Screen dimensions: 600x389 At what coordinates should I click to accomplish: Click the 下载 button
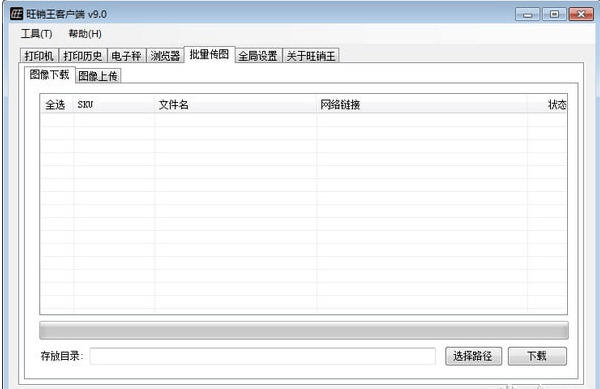[x=537, y=356]
